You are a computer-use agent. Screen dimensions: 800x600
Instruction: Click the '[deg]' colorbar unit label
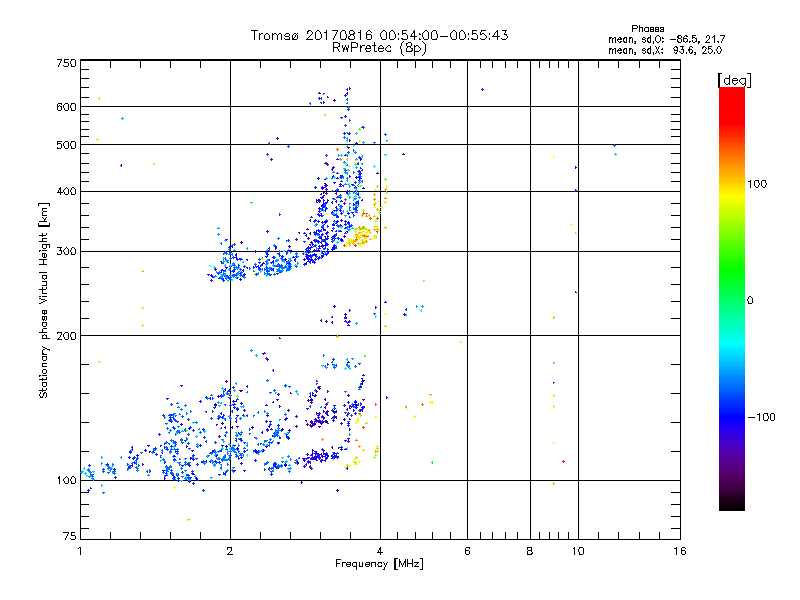[x=734, y=80]
